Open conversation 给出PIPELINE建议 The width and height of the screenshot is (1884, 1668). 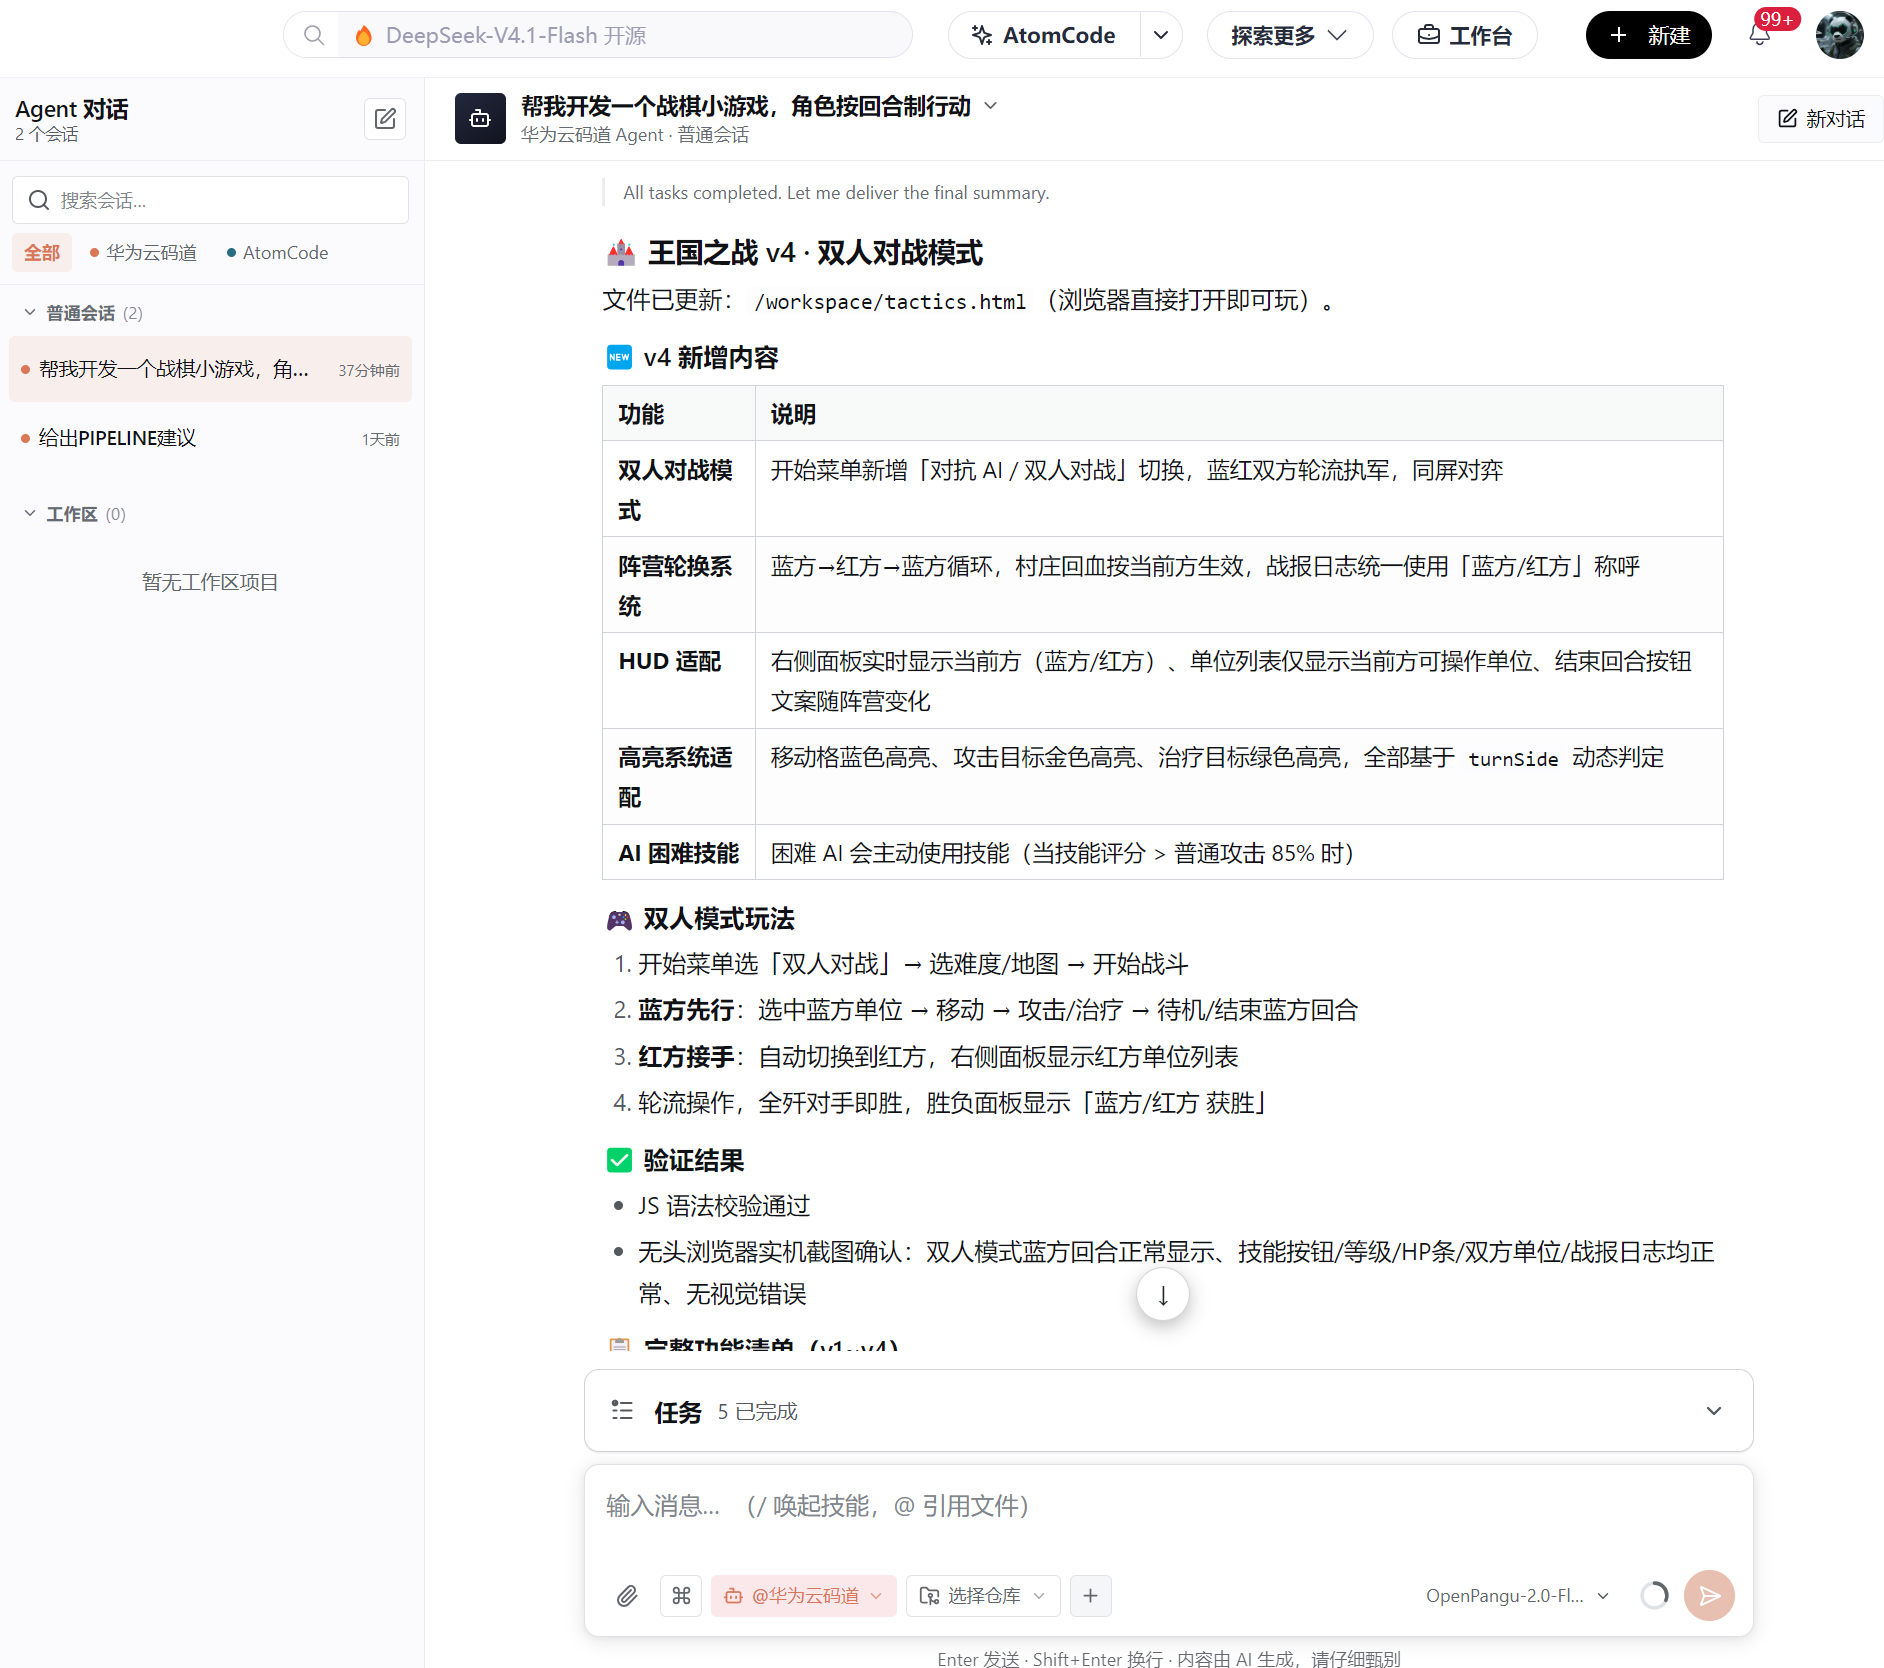(x=210, y=438)
